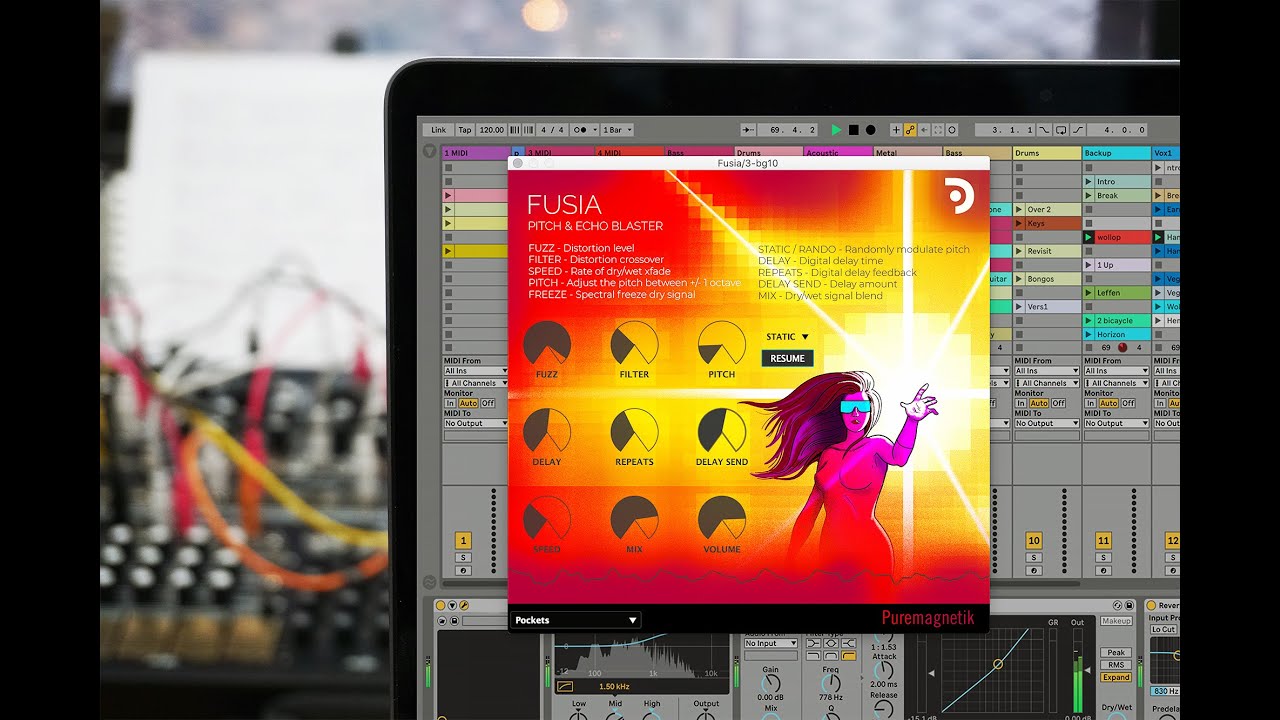Toggle track 10 activator button
Viewport: 1280px width, 720px height.
(1034, 540)
